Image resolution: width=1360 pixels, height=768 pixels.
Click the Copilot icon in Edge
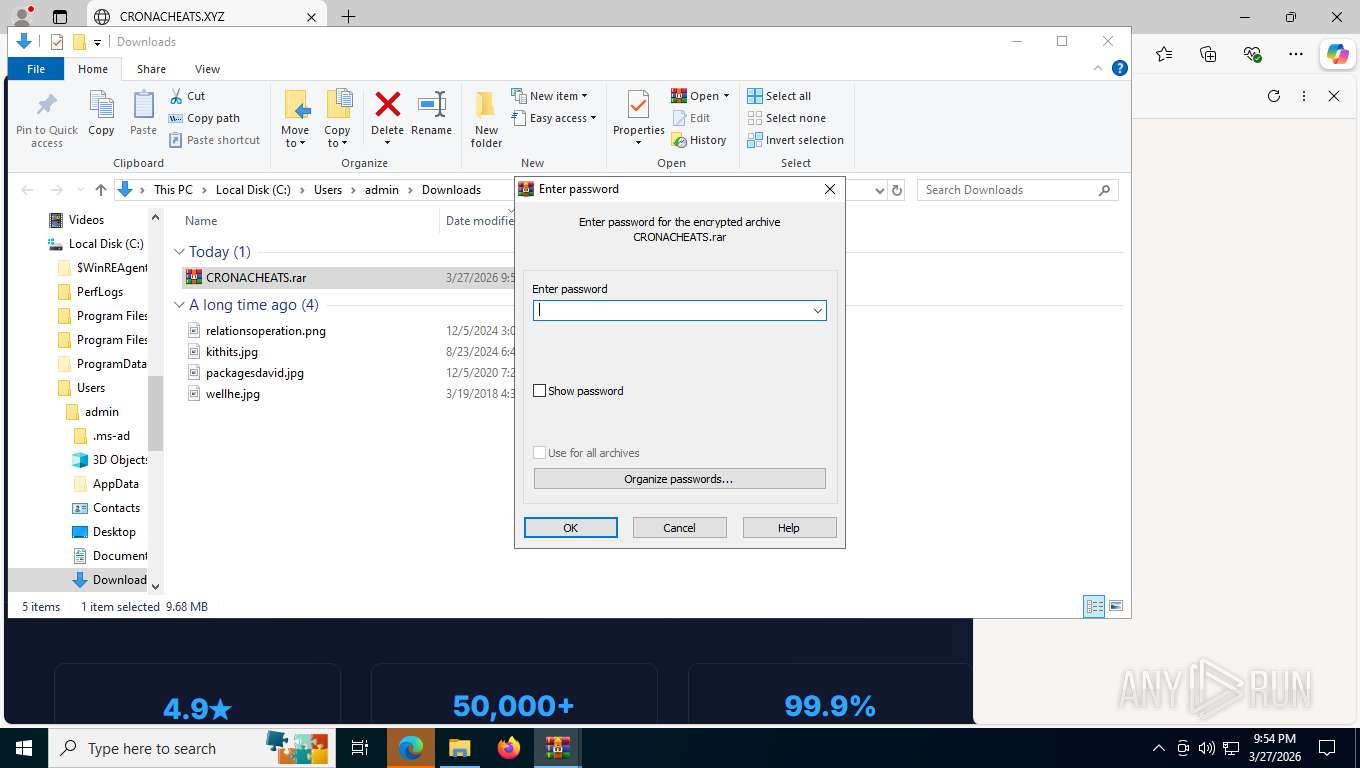coord(1337,54)
